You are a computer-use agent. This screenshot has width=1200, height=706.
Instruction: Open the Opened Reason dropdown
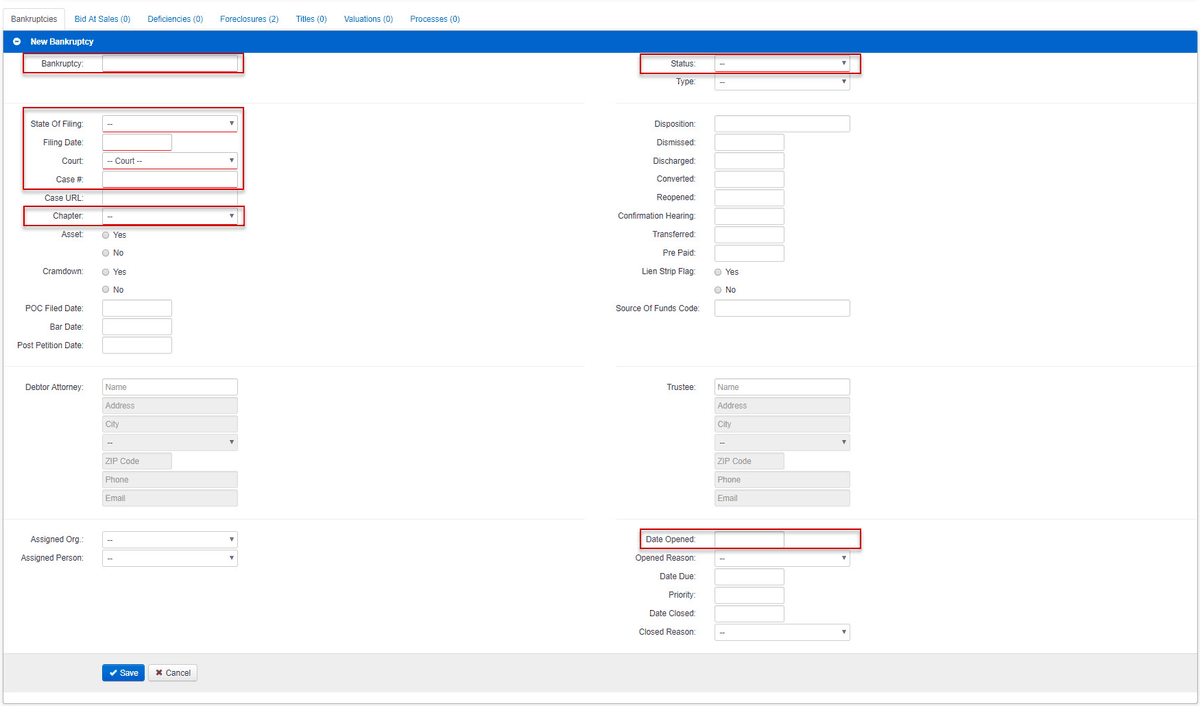(782, 558)
